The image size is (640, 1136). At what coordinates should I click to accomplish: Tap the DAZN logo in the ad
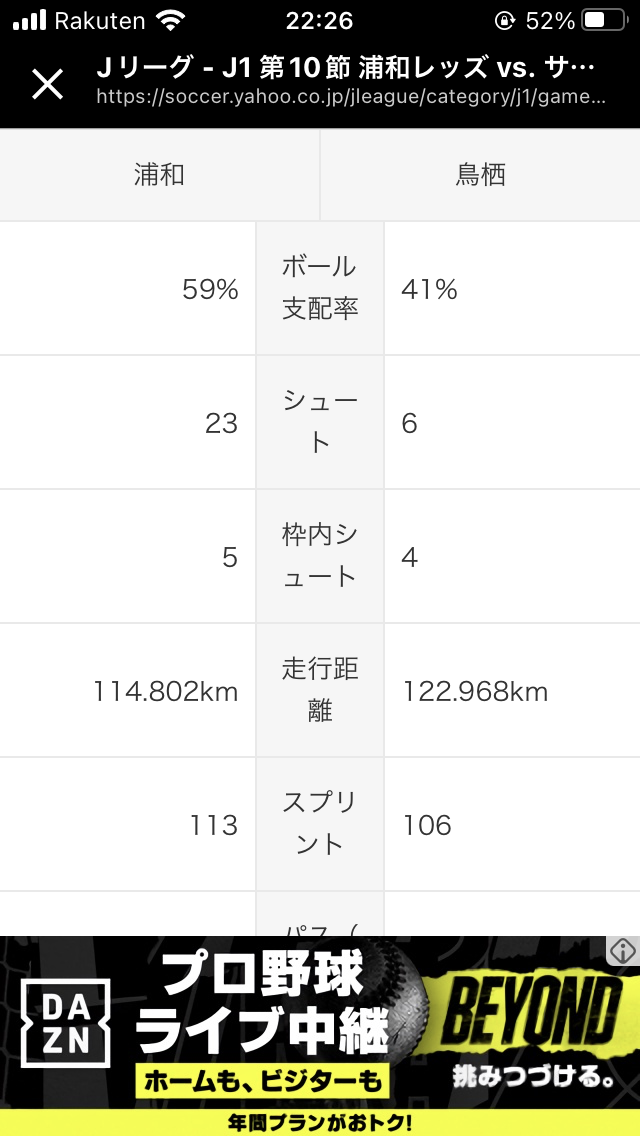click(66, 1022)
